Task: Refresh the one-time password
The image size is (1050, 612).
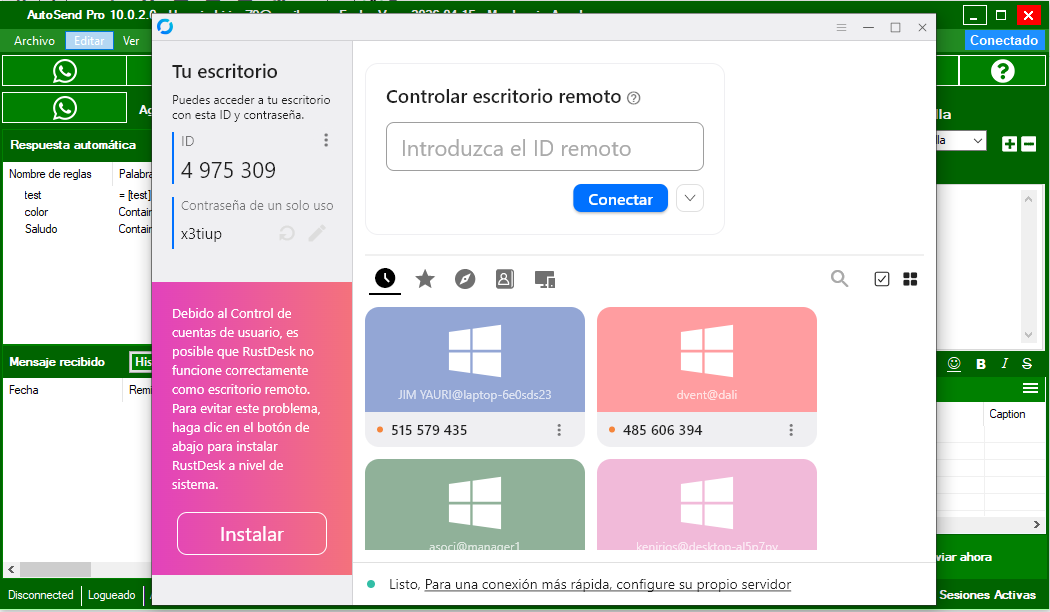Action: [287, 233]
